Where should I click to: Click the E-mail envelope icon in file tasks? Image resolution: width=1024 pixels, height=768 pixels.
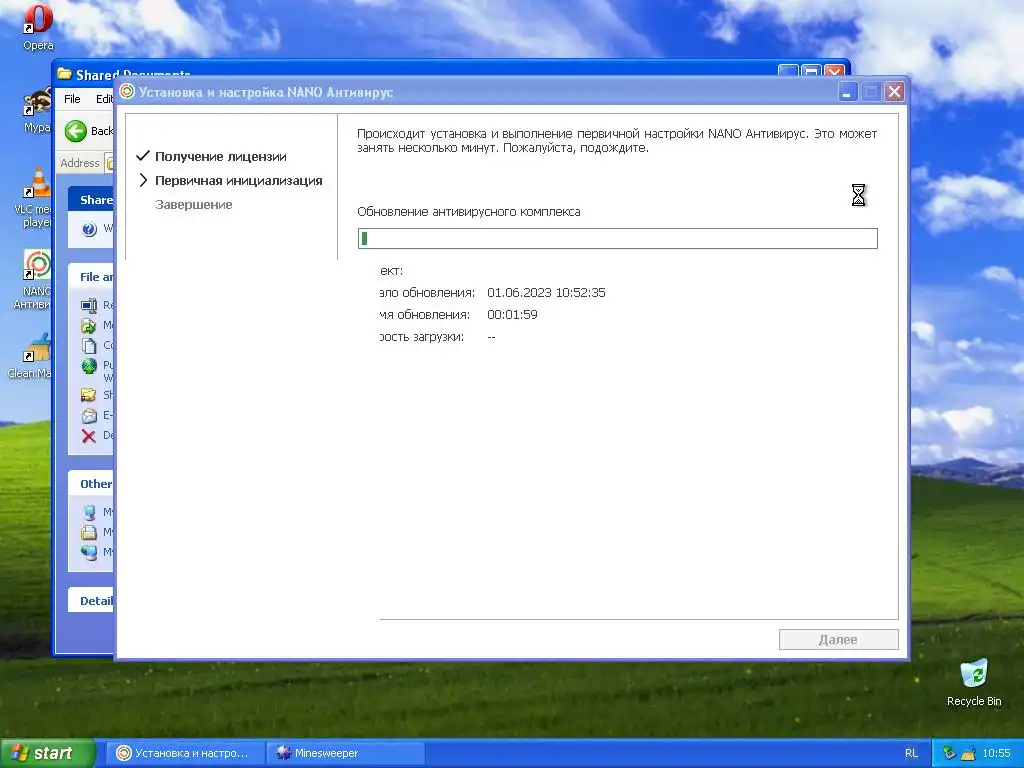[89, 415]
